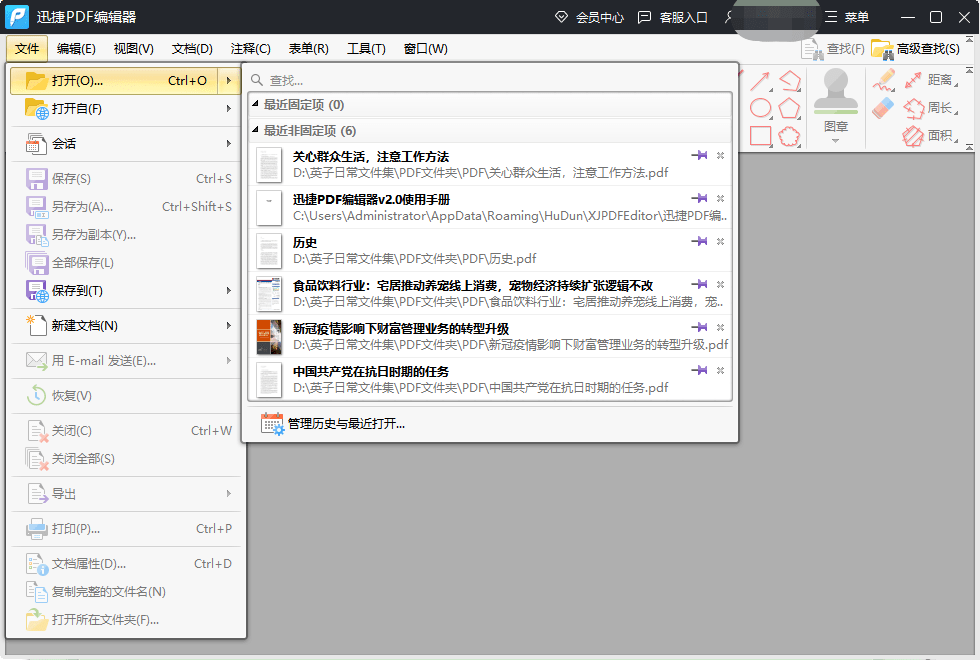Select the cloud shape tool
Image resolution: width=980 pixels, height=660 pixels.
789,136
